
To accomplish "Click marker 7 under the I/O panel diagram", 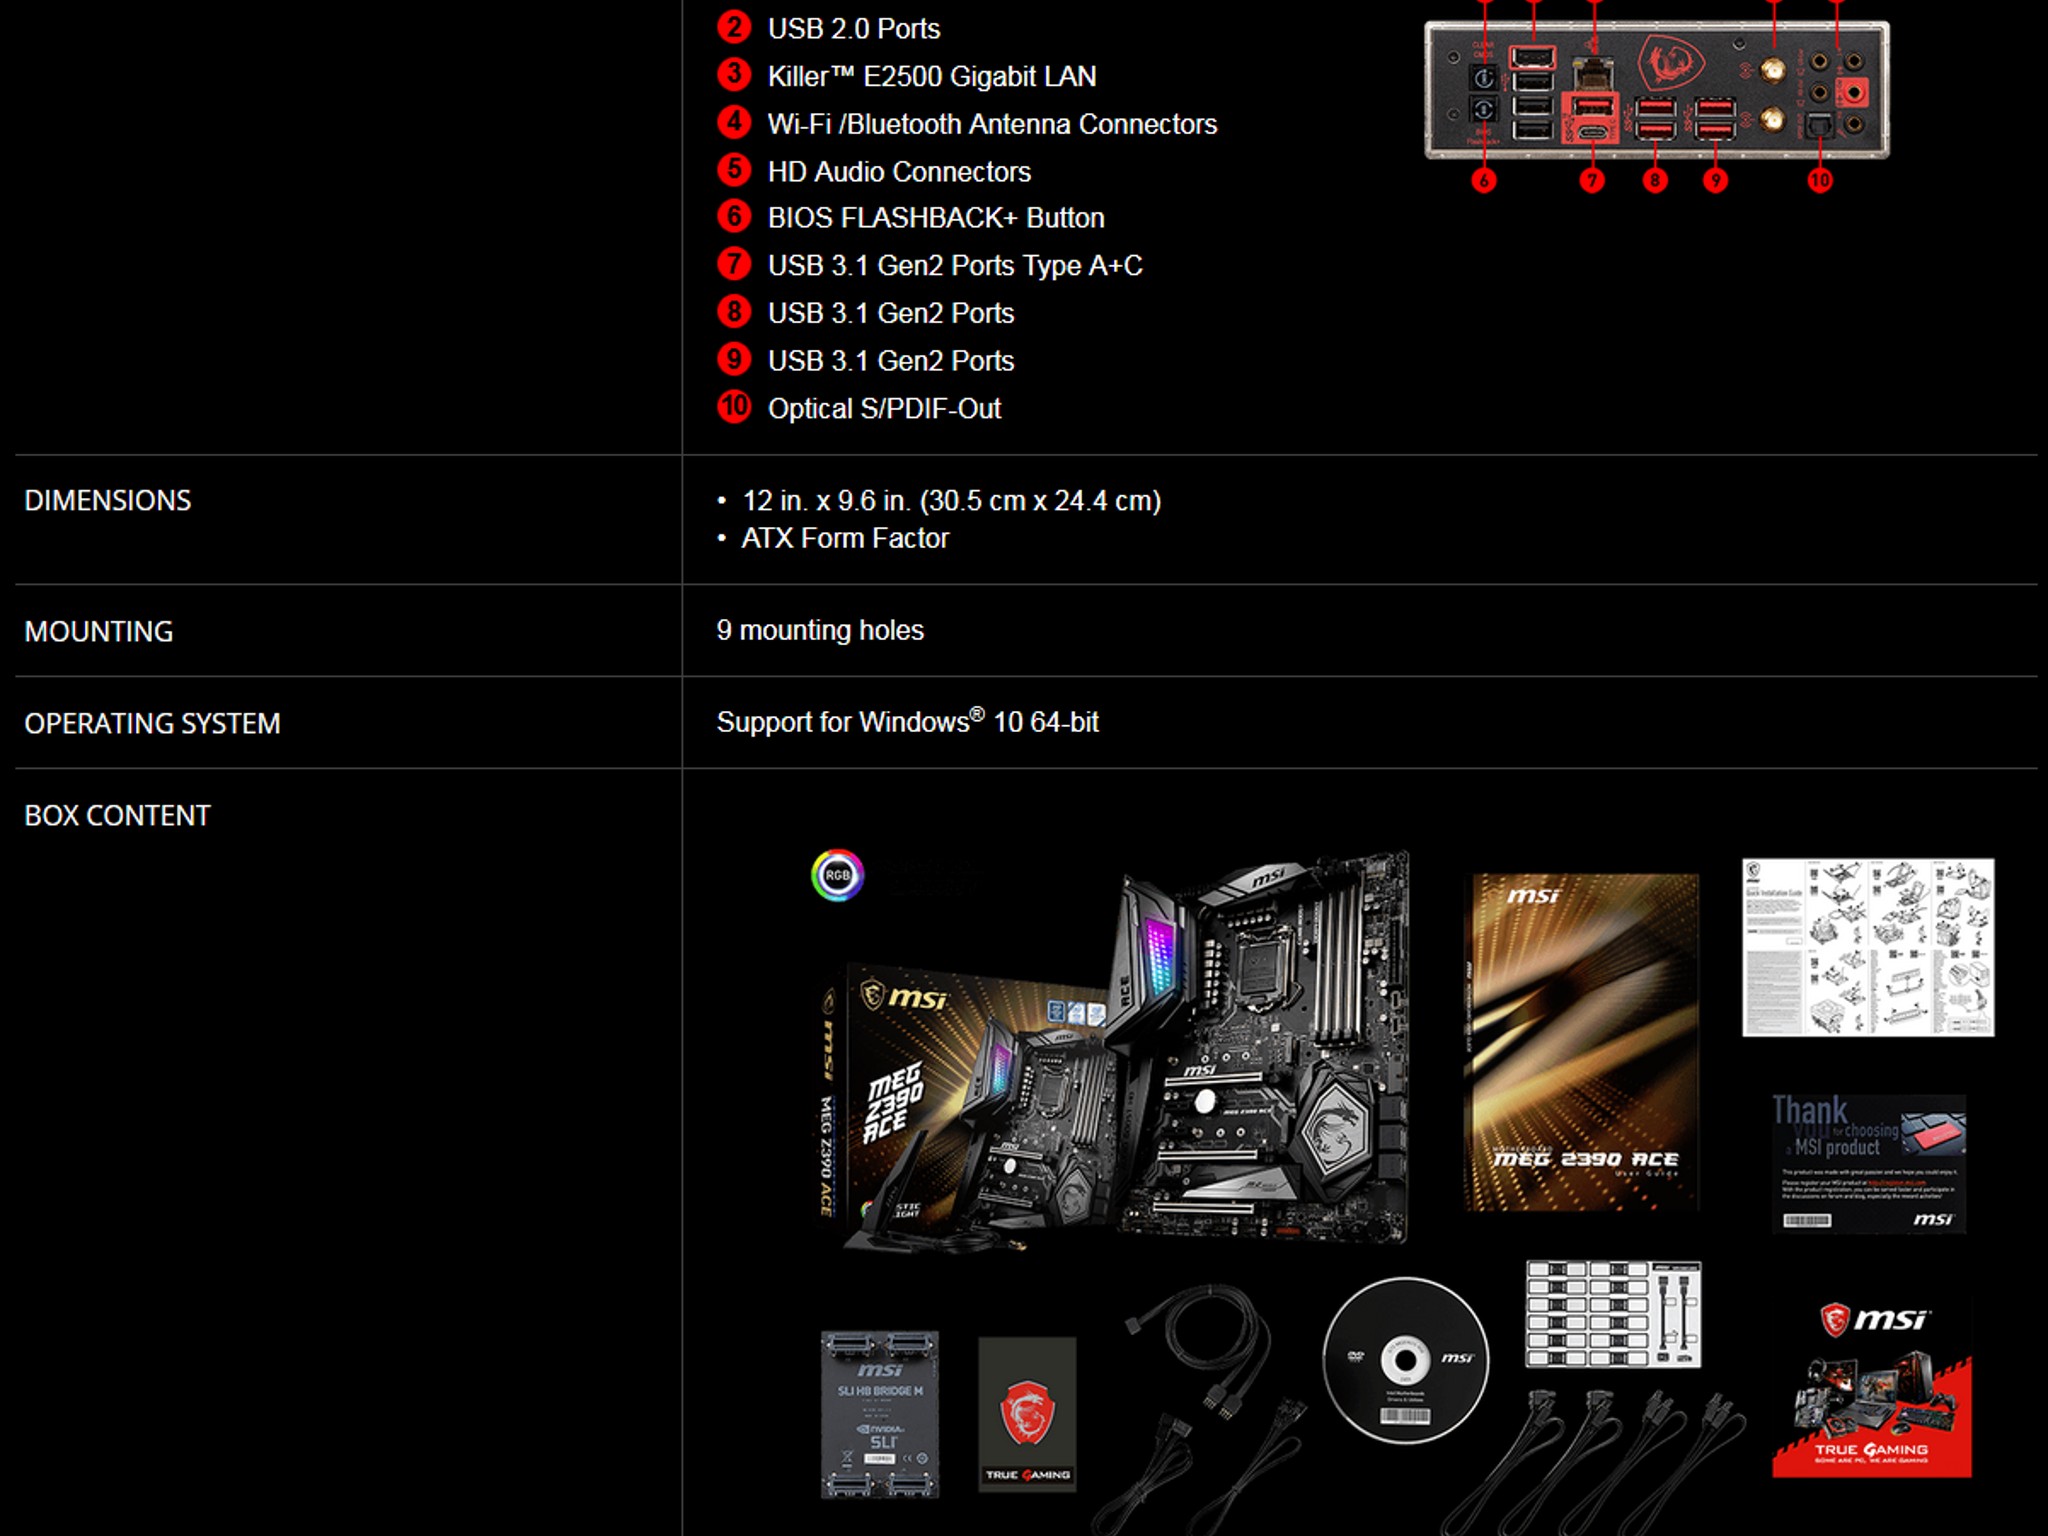I will tap(1592, 181).
